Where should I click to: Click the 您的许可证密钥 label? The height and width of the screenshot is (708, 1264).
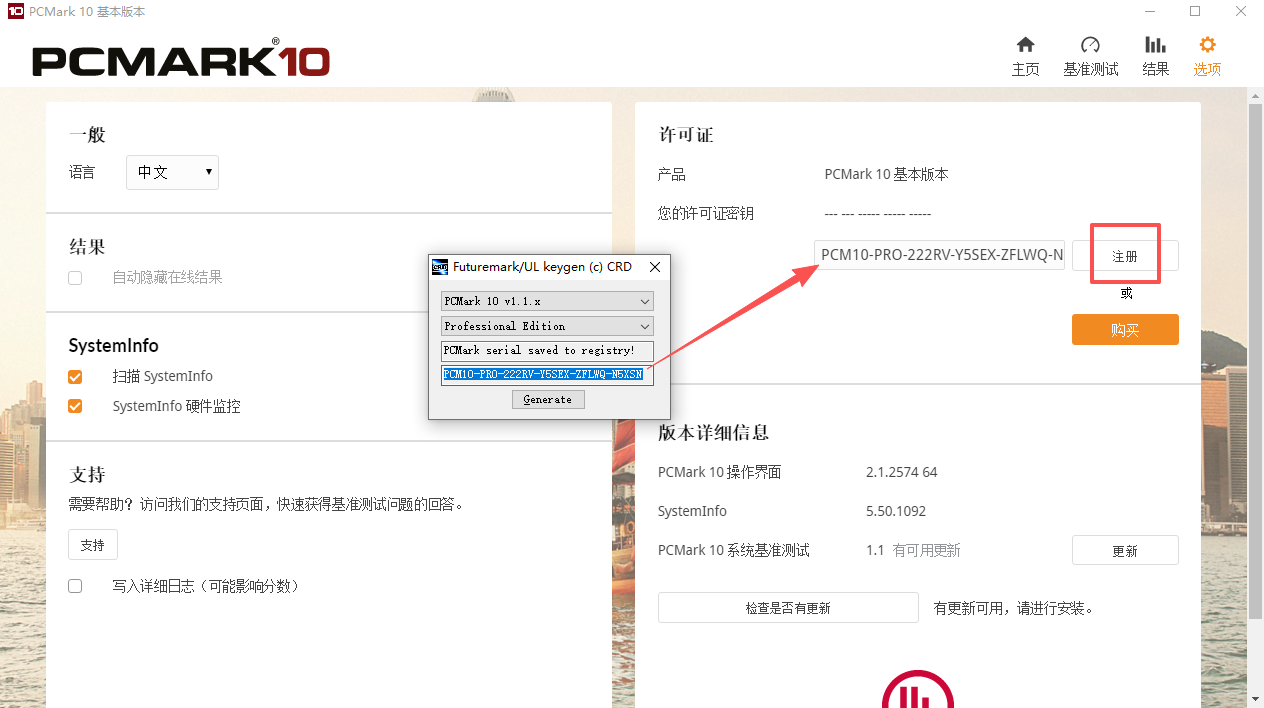coord(706,213)
